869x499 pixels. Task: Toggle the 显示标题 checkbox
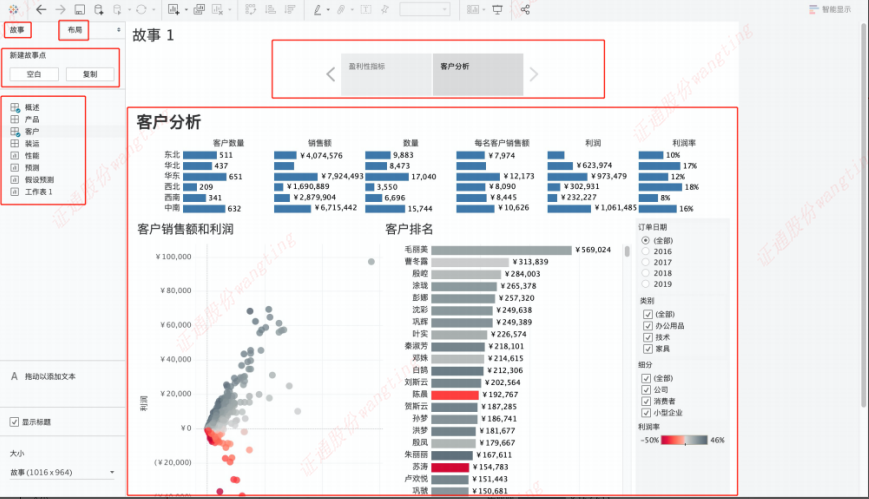[14, 422]
